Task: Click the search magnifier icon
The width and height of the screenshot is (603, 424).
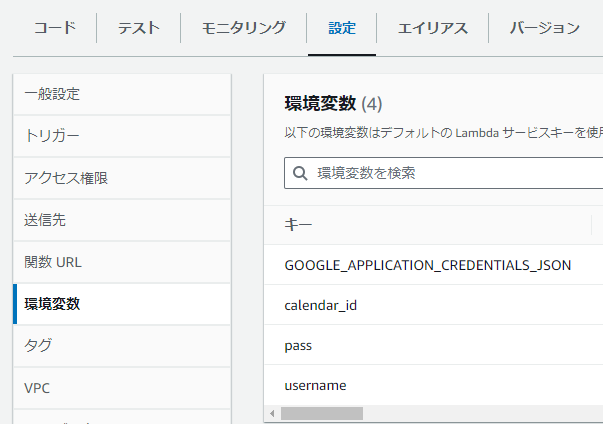Action: pyautogui.click(x=300, y=173)
